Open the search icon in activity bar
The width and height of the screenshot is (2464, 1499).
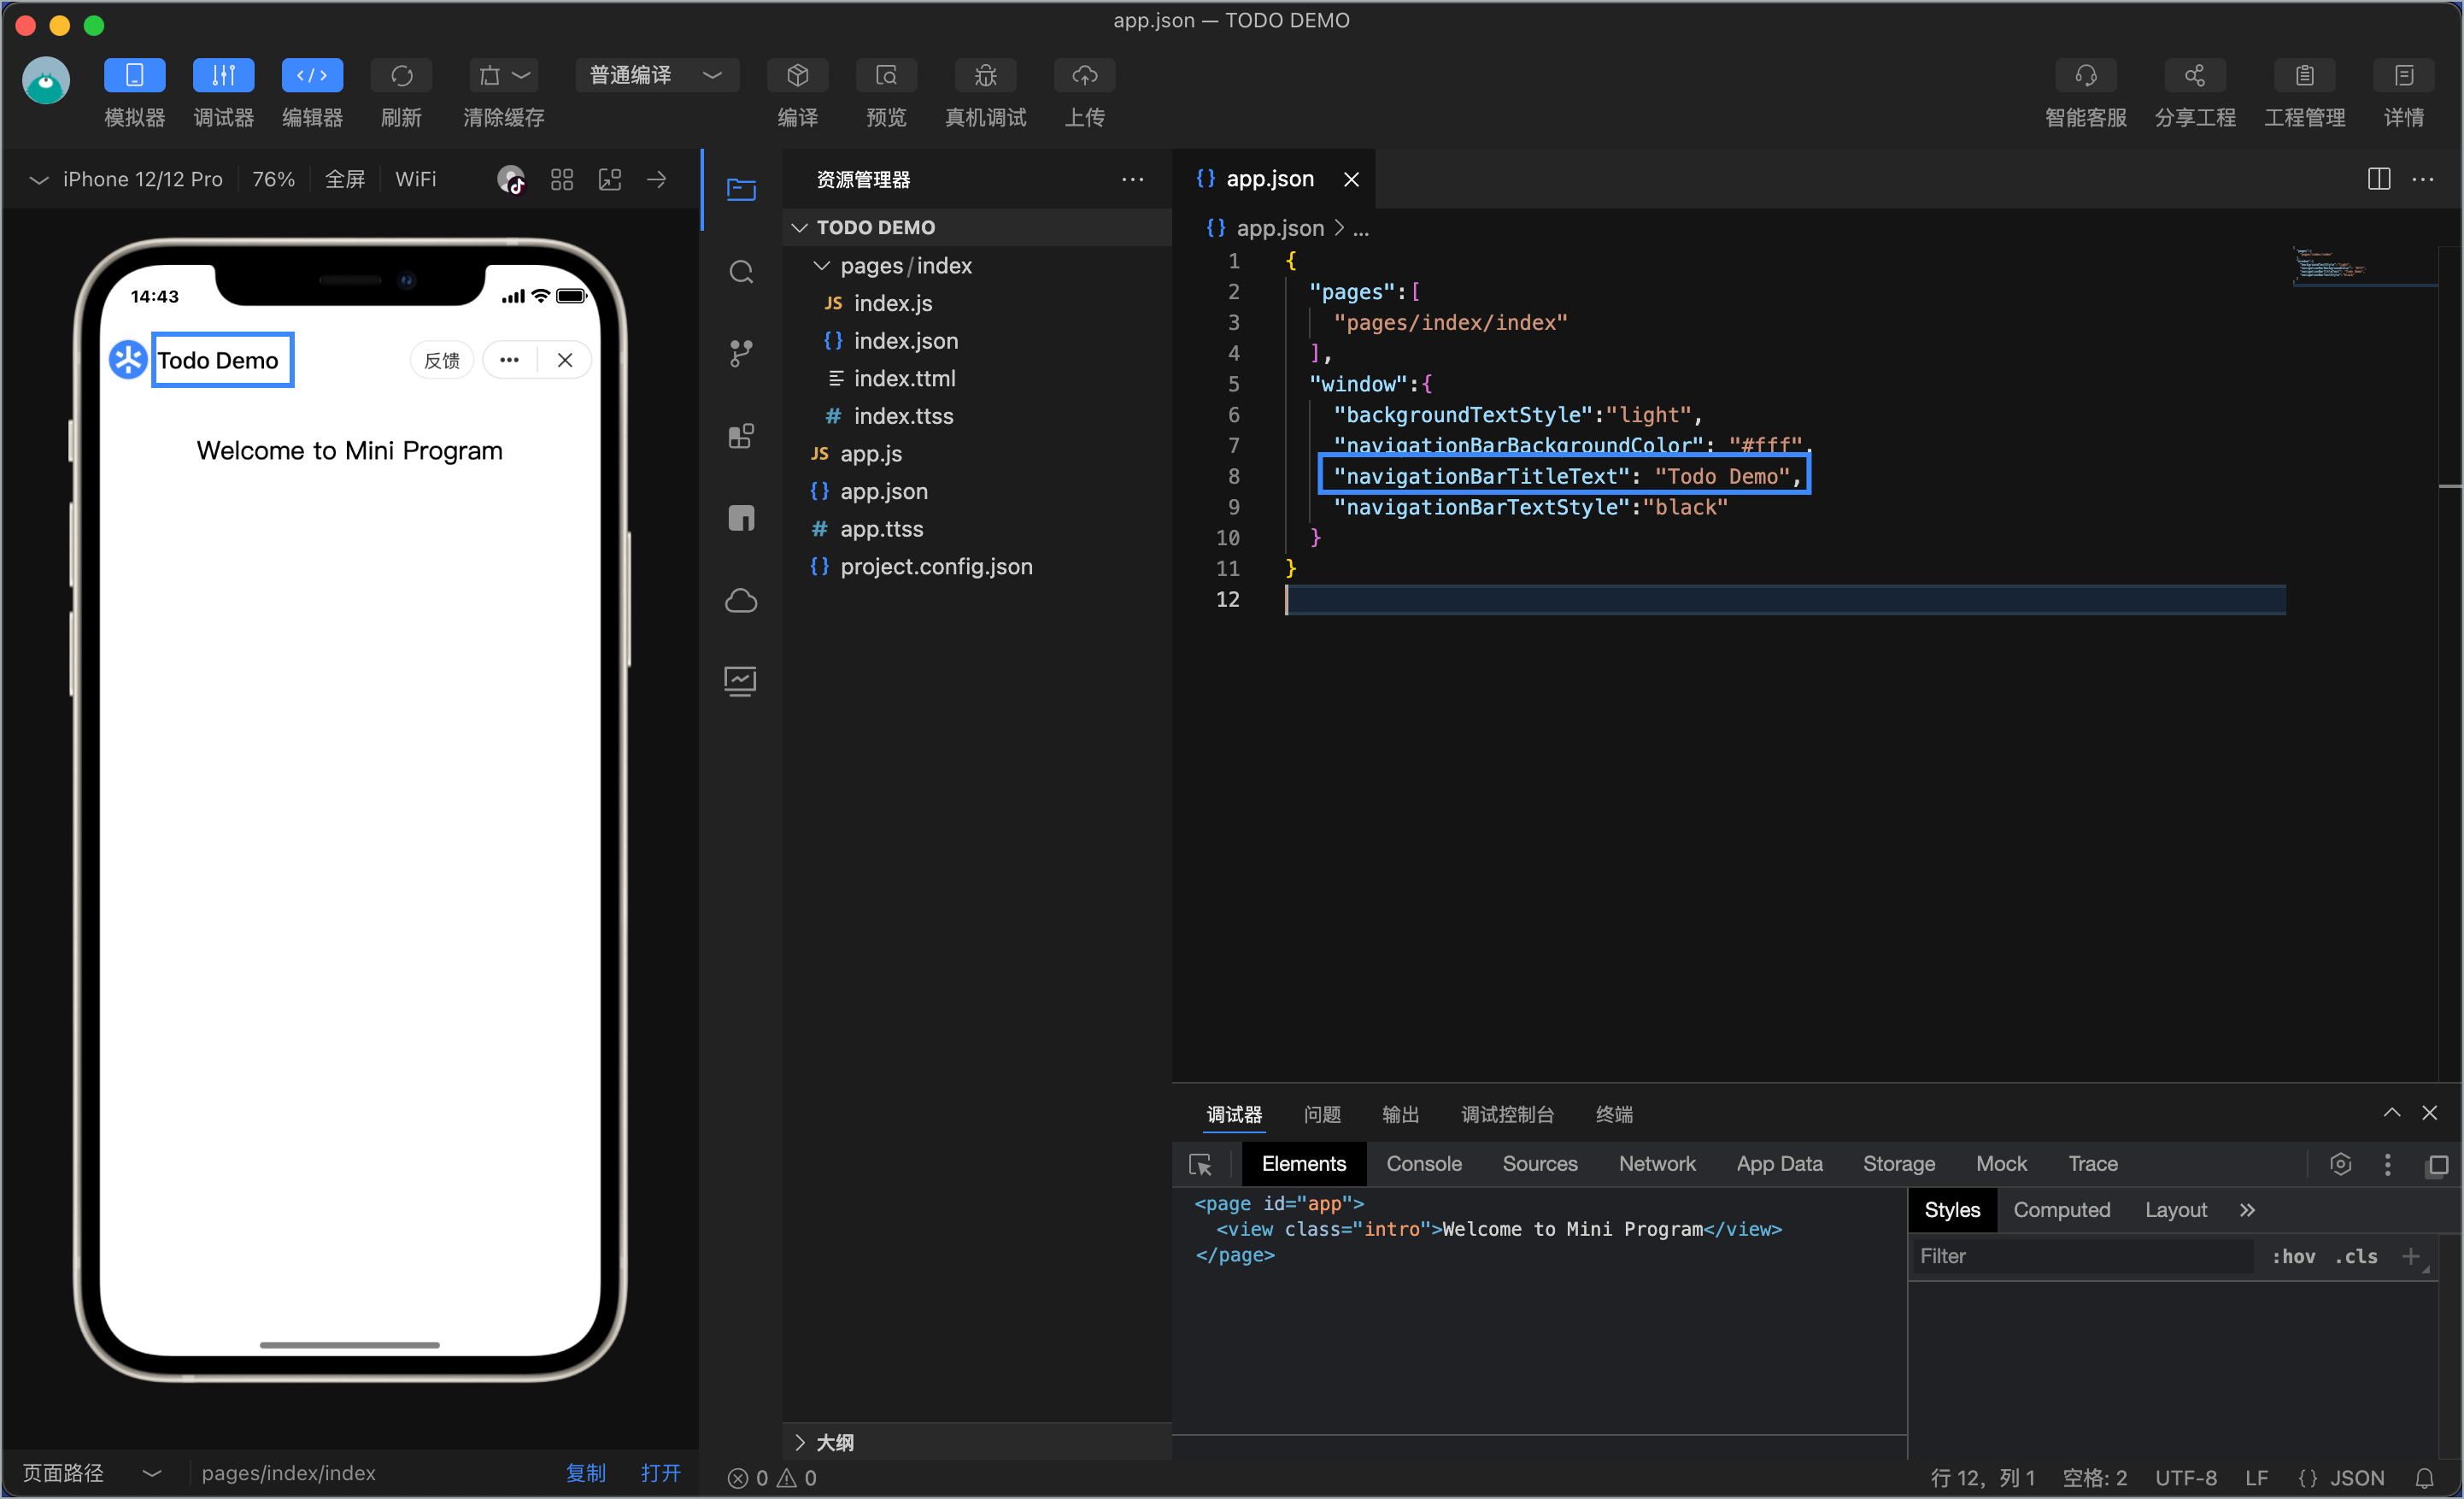click(x=741, y=272)
